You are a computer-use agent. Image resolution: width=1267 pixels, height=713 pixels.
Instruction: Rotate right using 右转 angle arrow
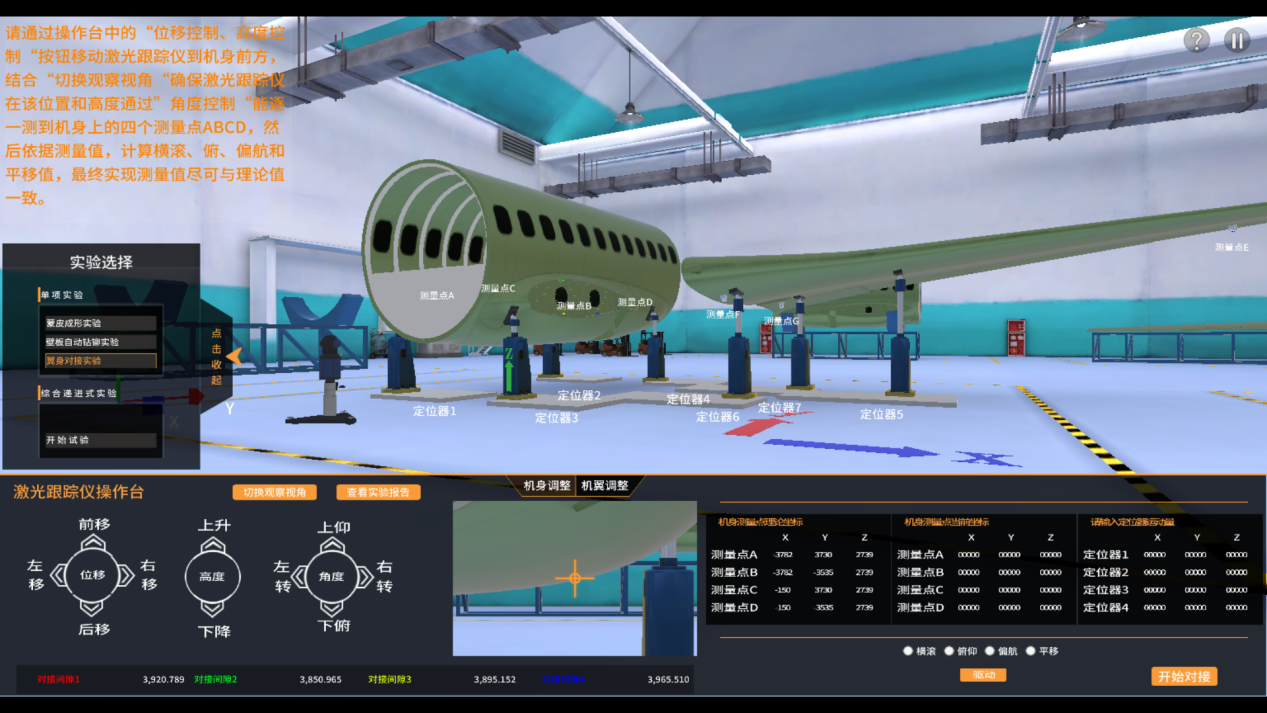[365, 576]
